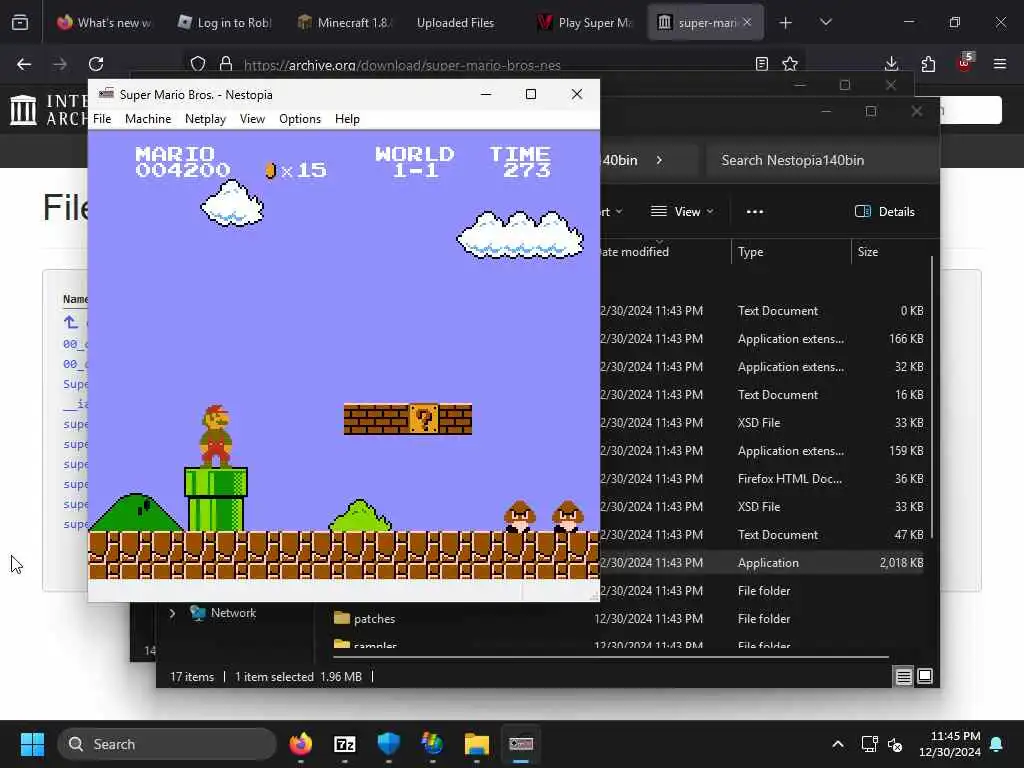Open the View menu in Nestopia
This screenshot has width=1024, height=768.
[252, 119]
